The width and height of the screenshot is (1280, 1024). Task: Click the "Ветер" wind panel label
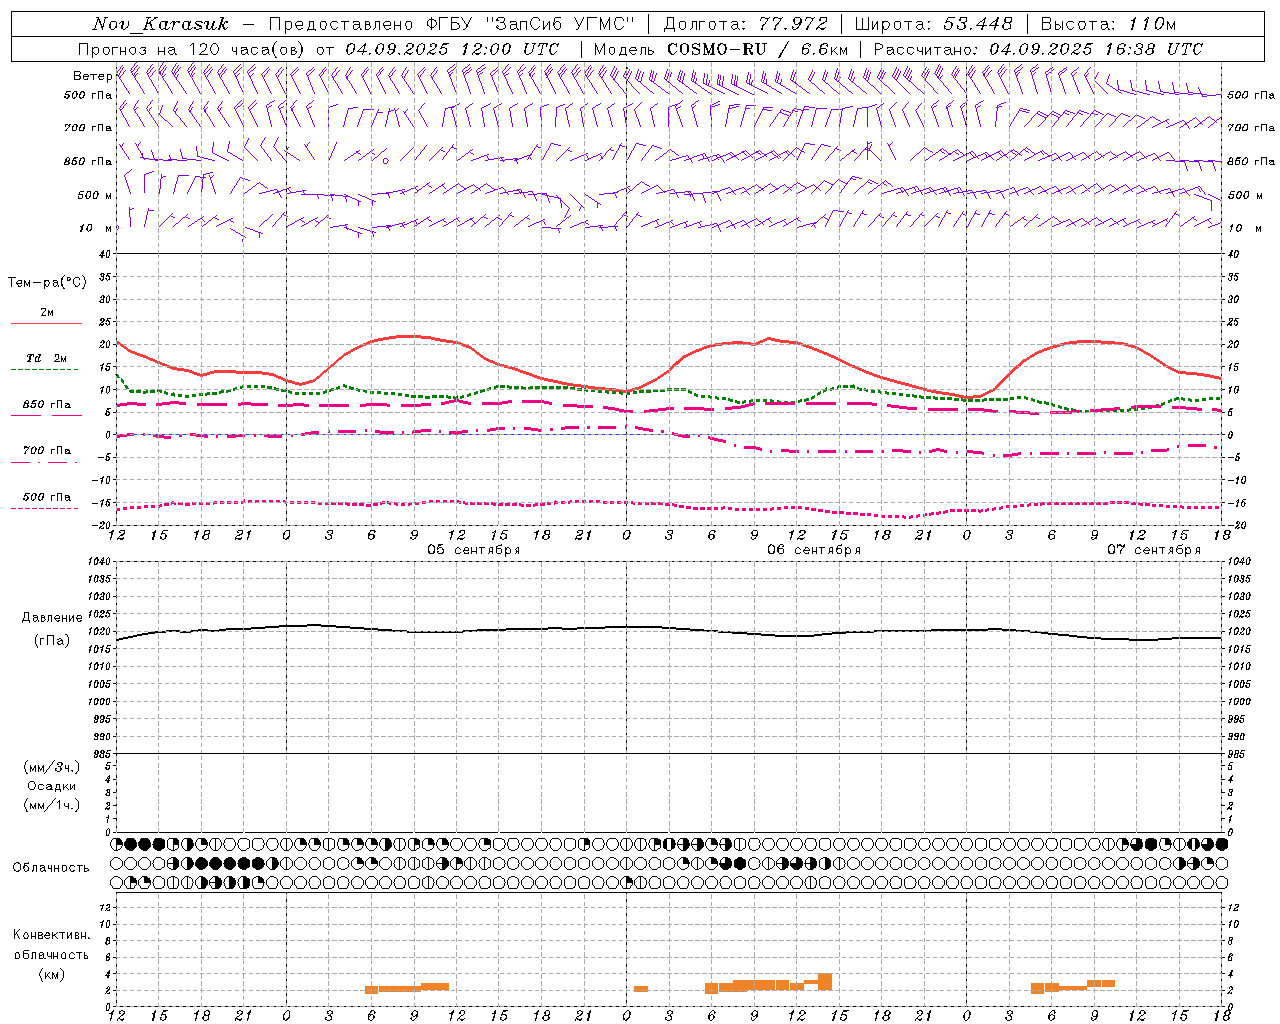[92, 76]
